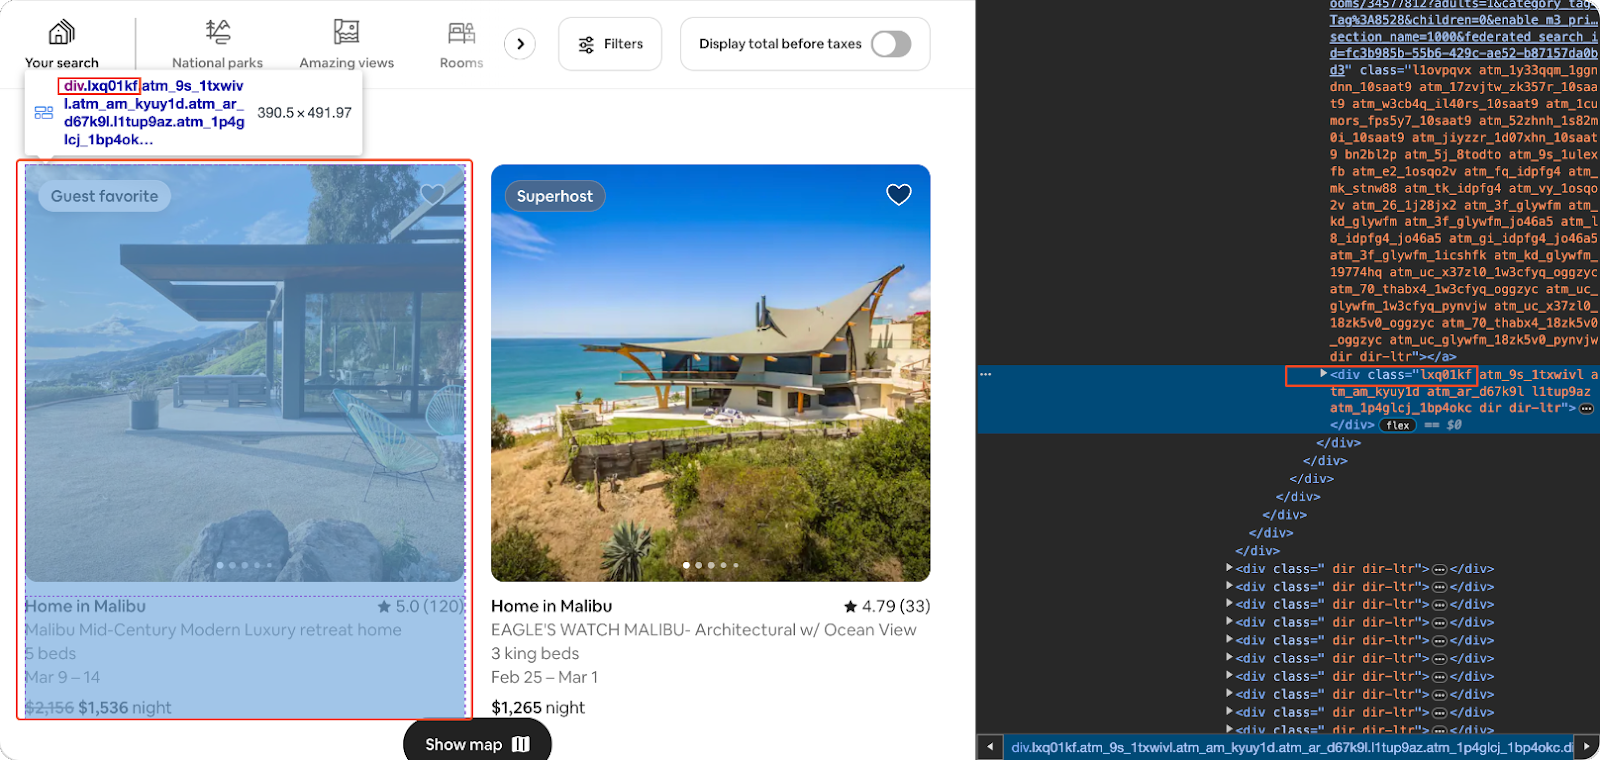The image size is (1600, 760).
Task: Select the National parks category icon
Action: [218, 32]
